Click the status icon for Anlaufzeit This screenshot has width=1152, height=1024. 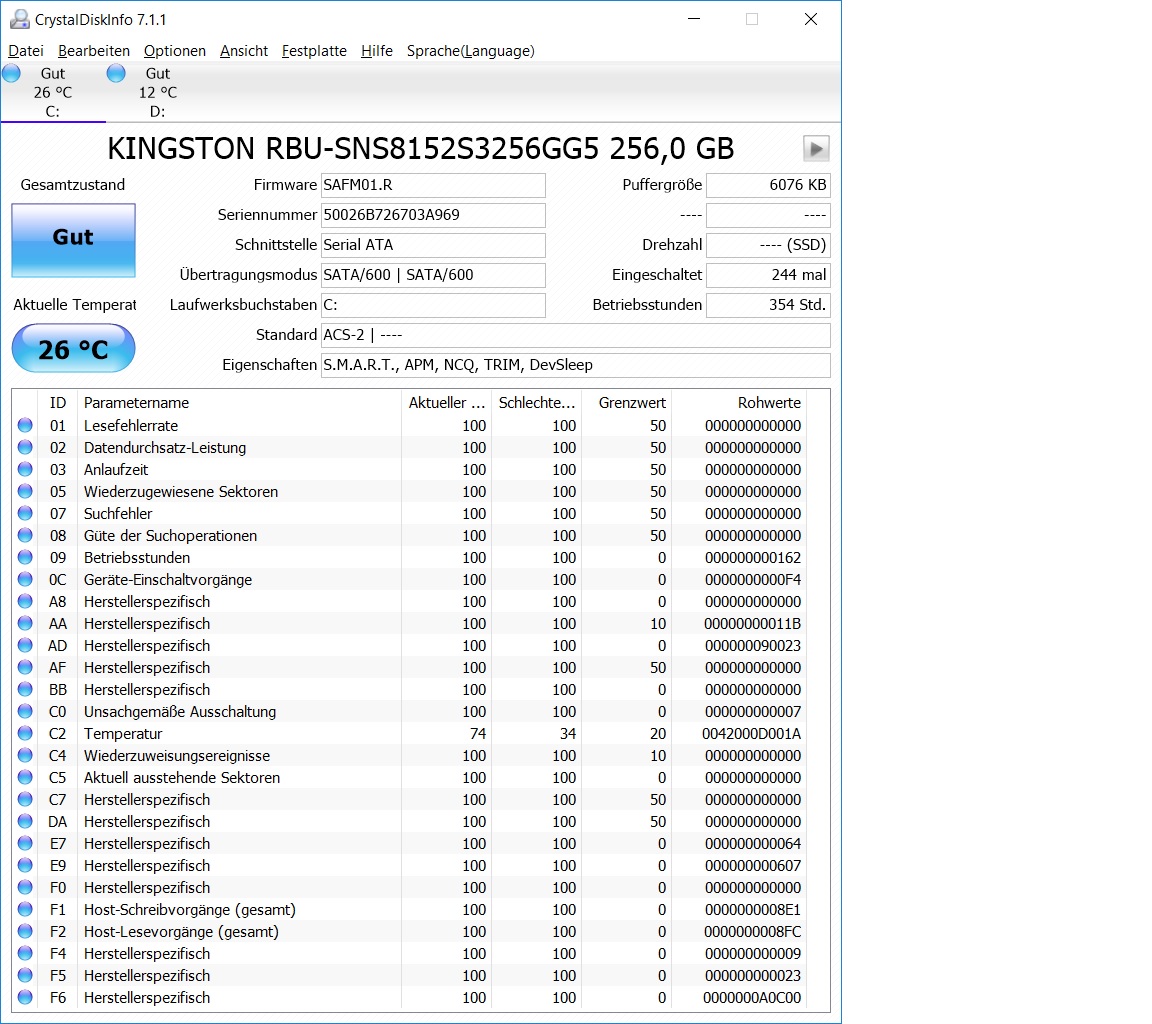[x=25, y=469]
